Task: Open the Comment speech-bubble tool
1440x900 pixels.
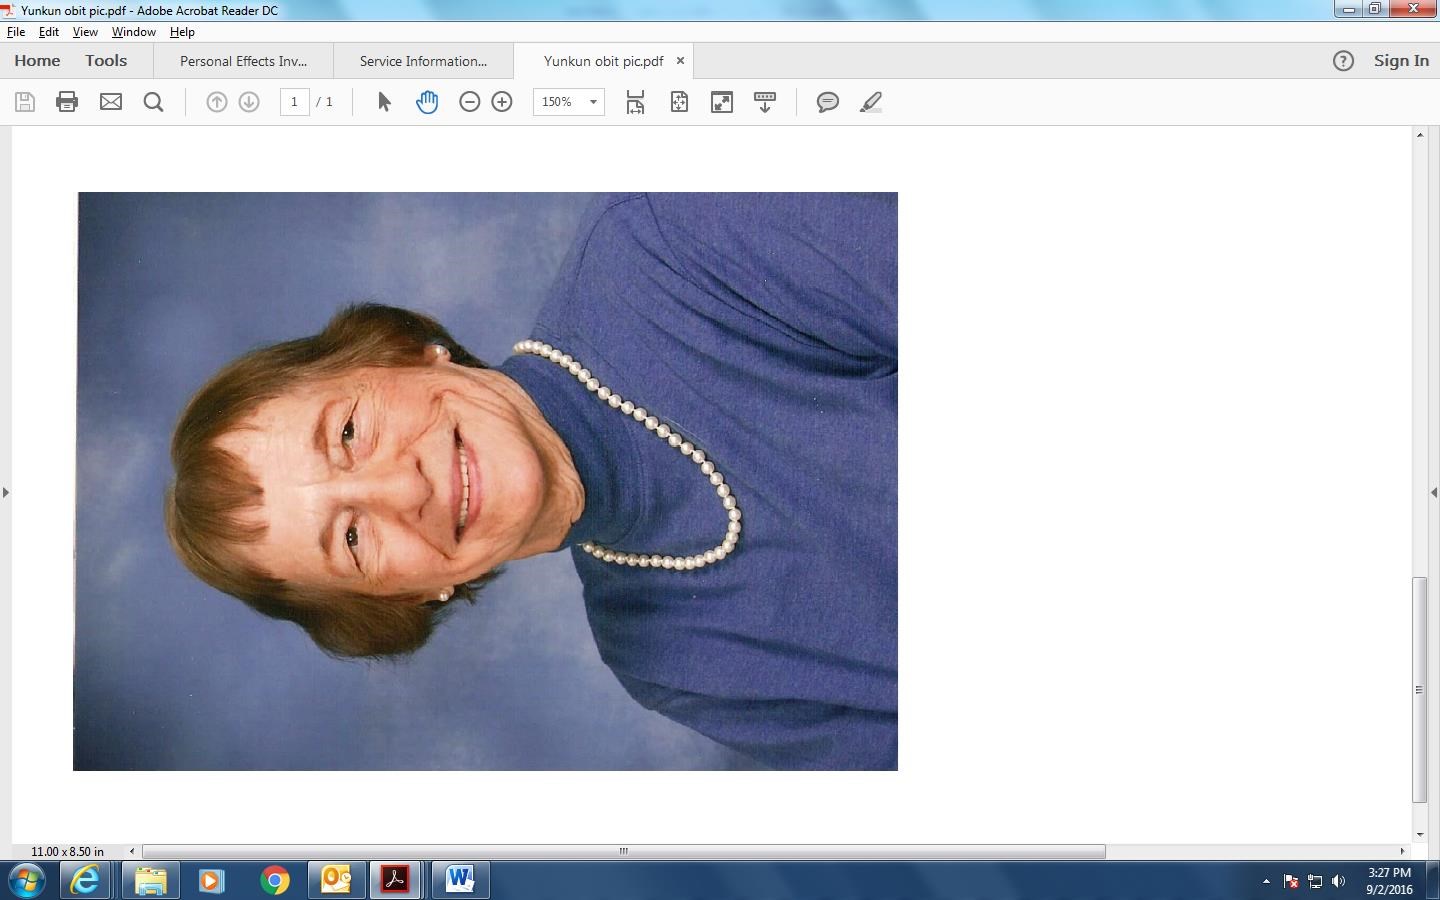Action: 827,101
